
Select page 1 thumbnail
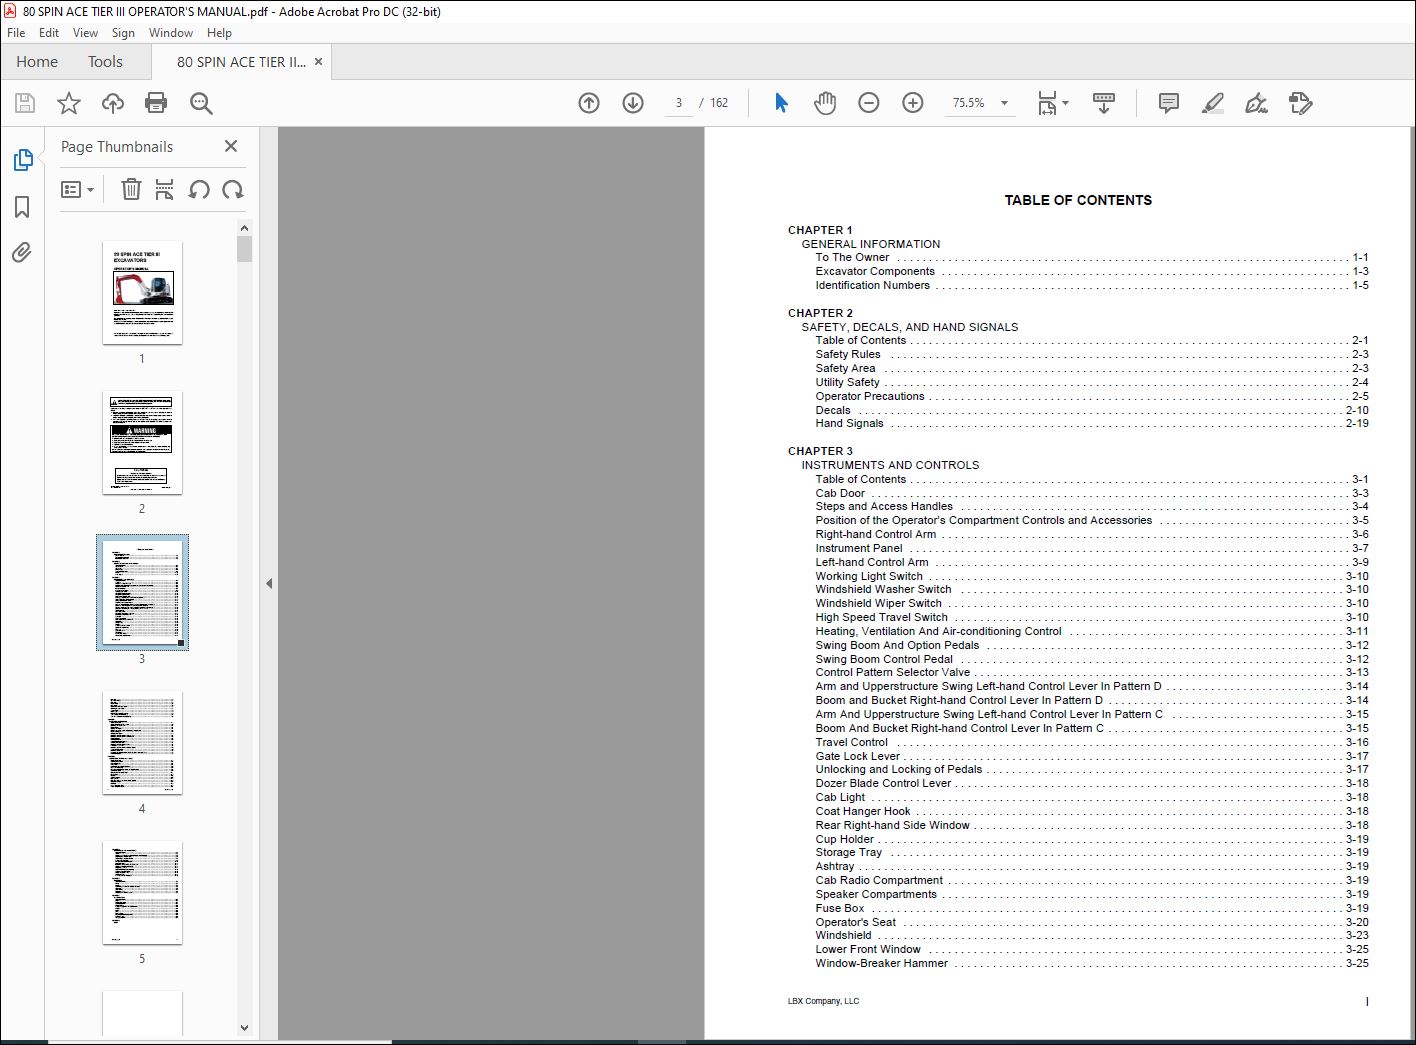click(142, 293)
